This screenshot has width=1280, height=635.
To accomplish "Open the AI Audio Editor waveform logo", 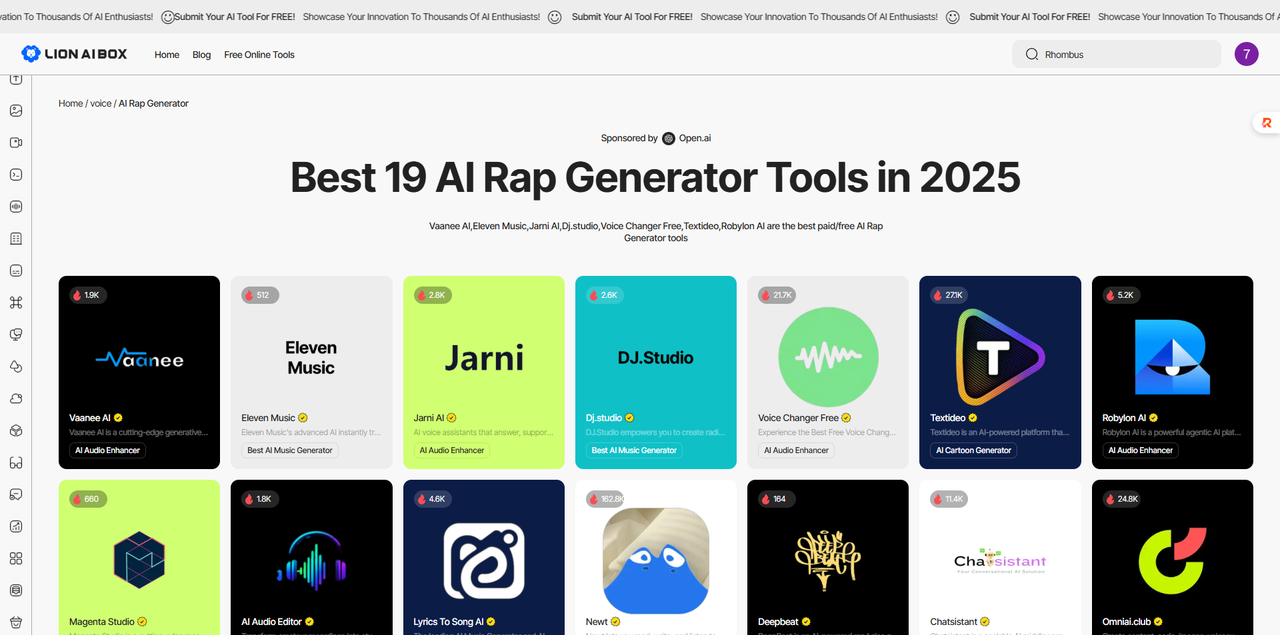I will coord(311,560).
